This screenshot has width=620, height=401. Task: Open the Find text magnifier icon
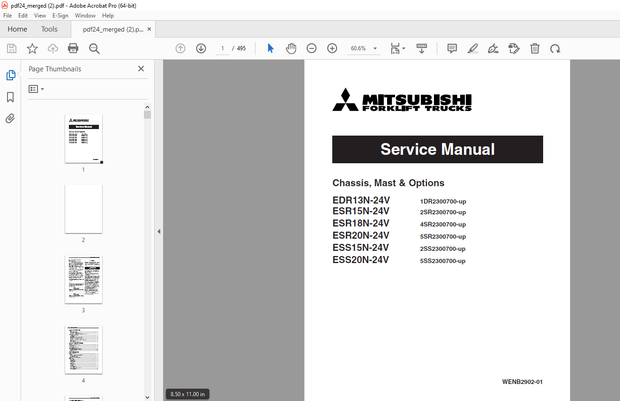tap(94, 49)
